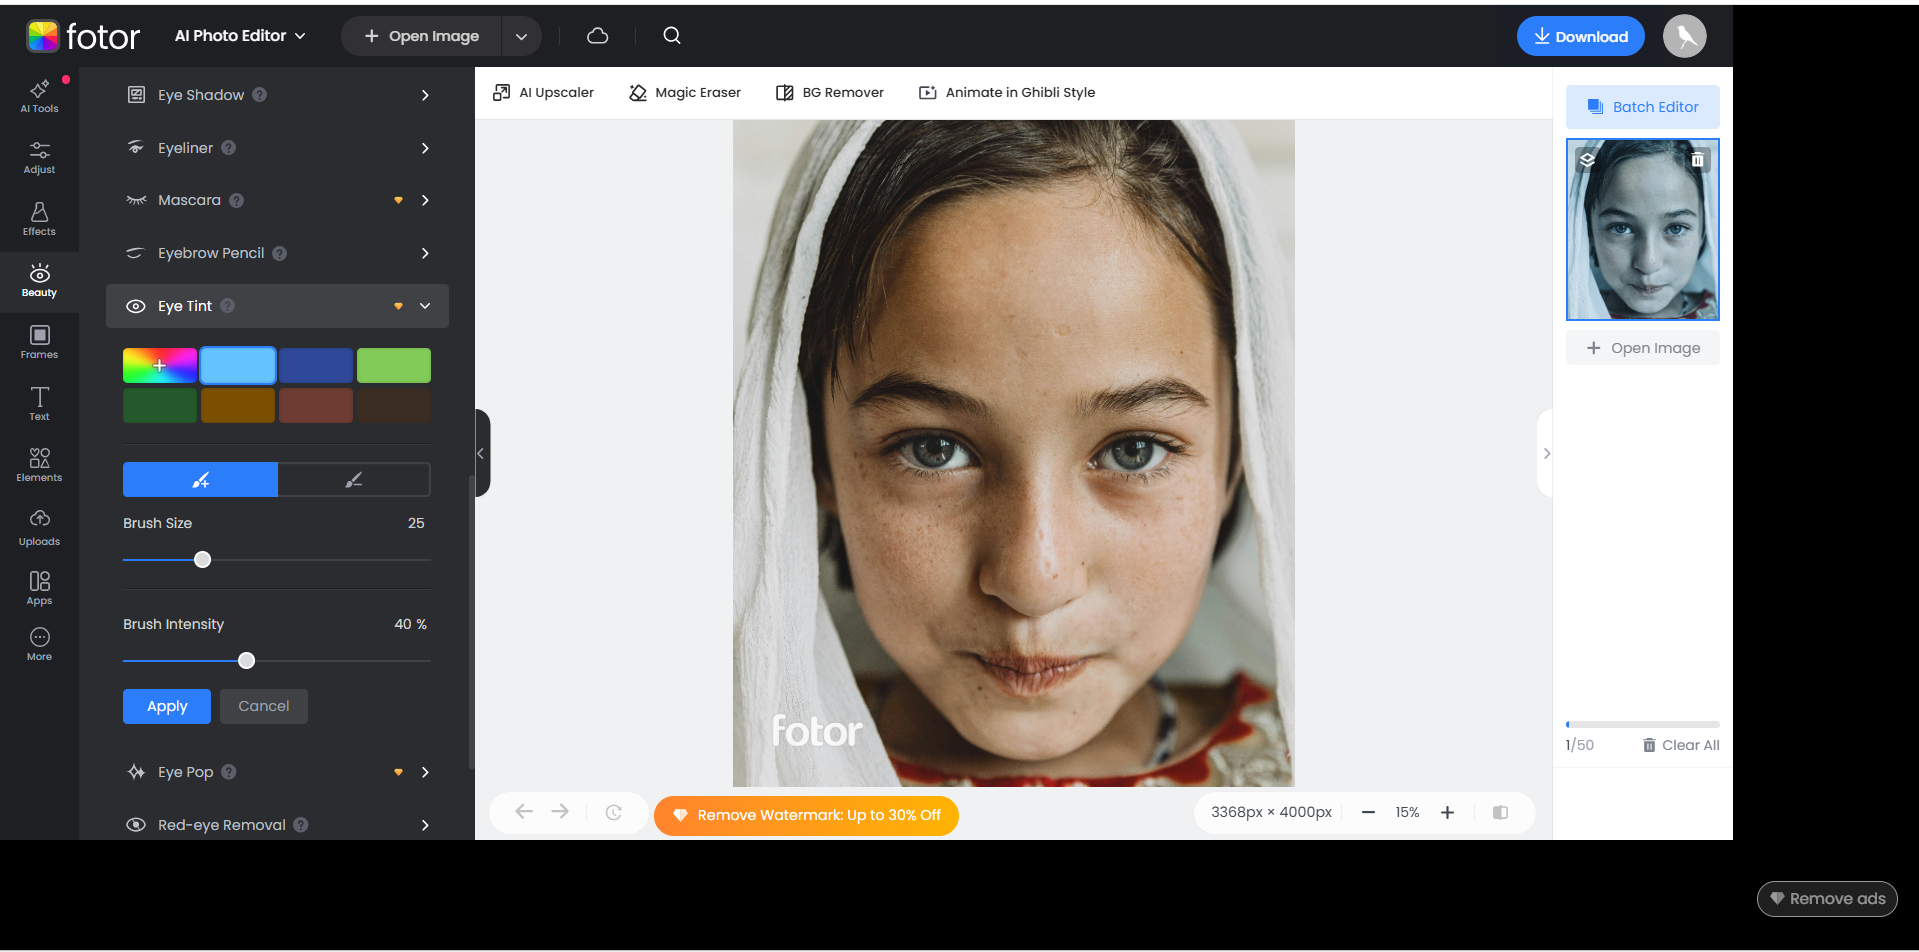Image resolution: width=1919 pixels, height=952 pixels.
Task: Select the portrait thumbnail in right panel
Action: [x=1643, y=230]
